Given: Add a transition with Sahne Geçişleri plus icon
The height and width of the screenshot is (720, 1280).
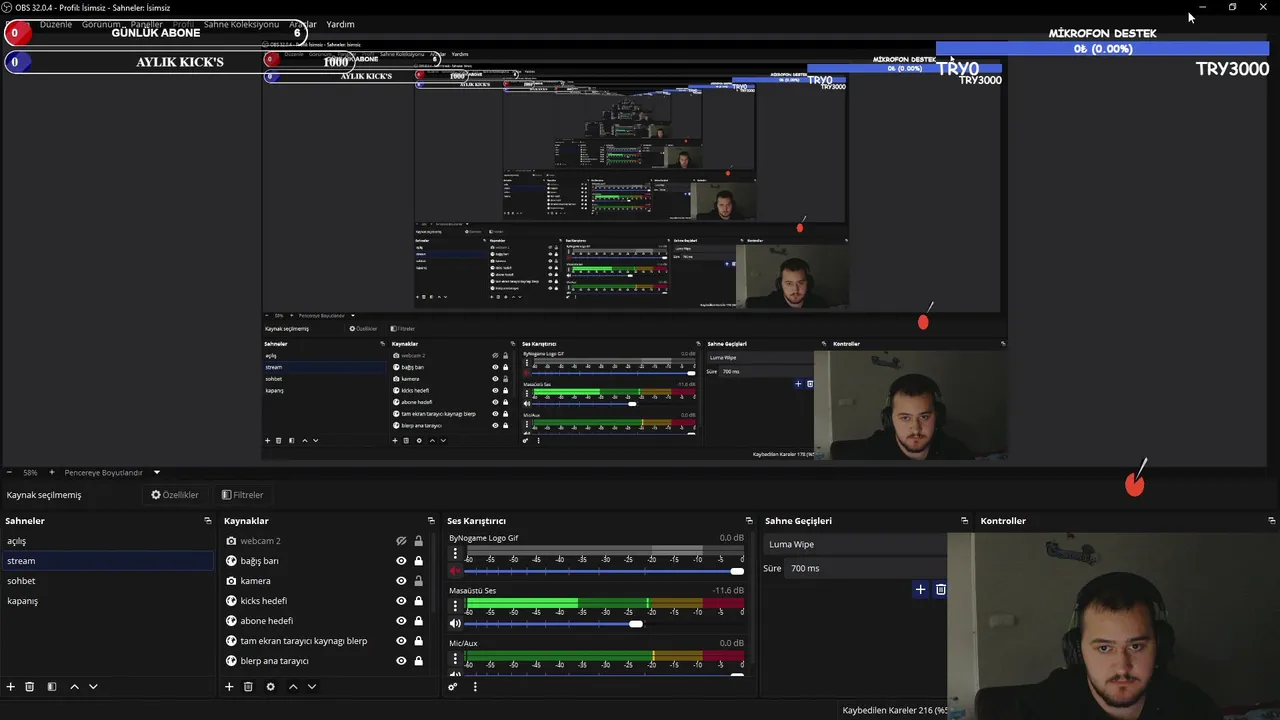Looking at the screenshot, I should (921, 589).
